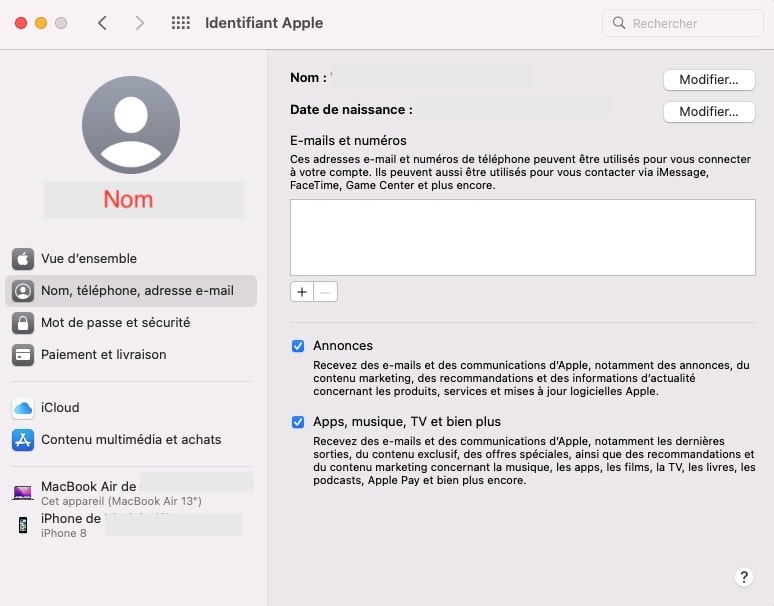774x606 pixels.
Task: Click the iPhone 8 subtitle text
Action: tap(64, 533)
